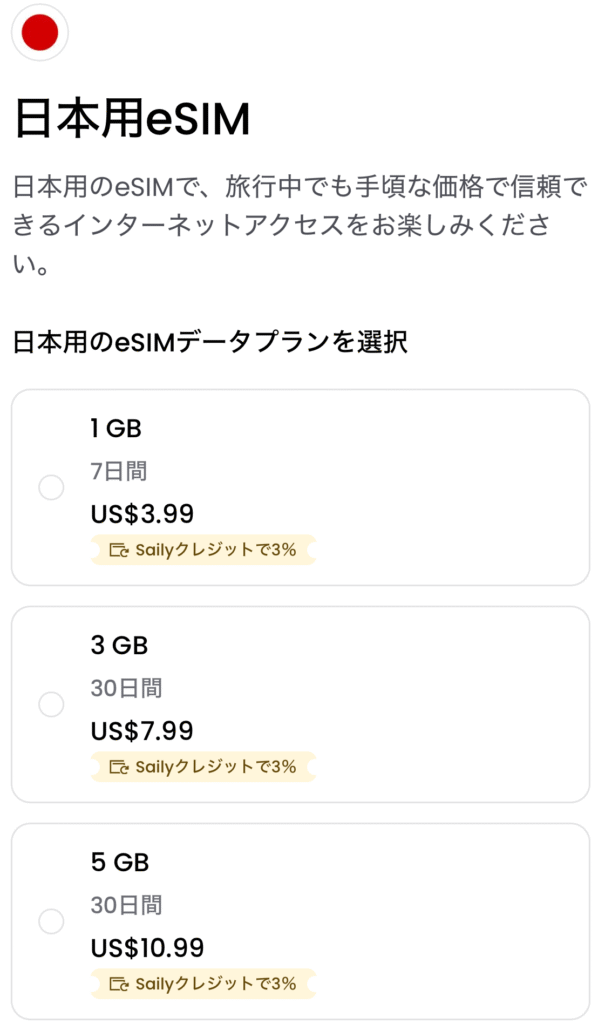
Task: Click the Japan flag icon
Action: [x=40, y=33]
